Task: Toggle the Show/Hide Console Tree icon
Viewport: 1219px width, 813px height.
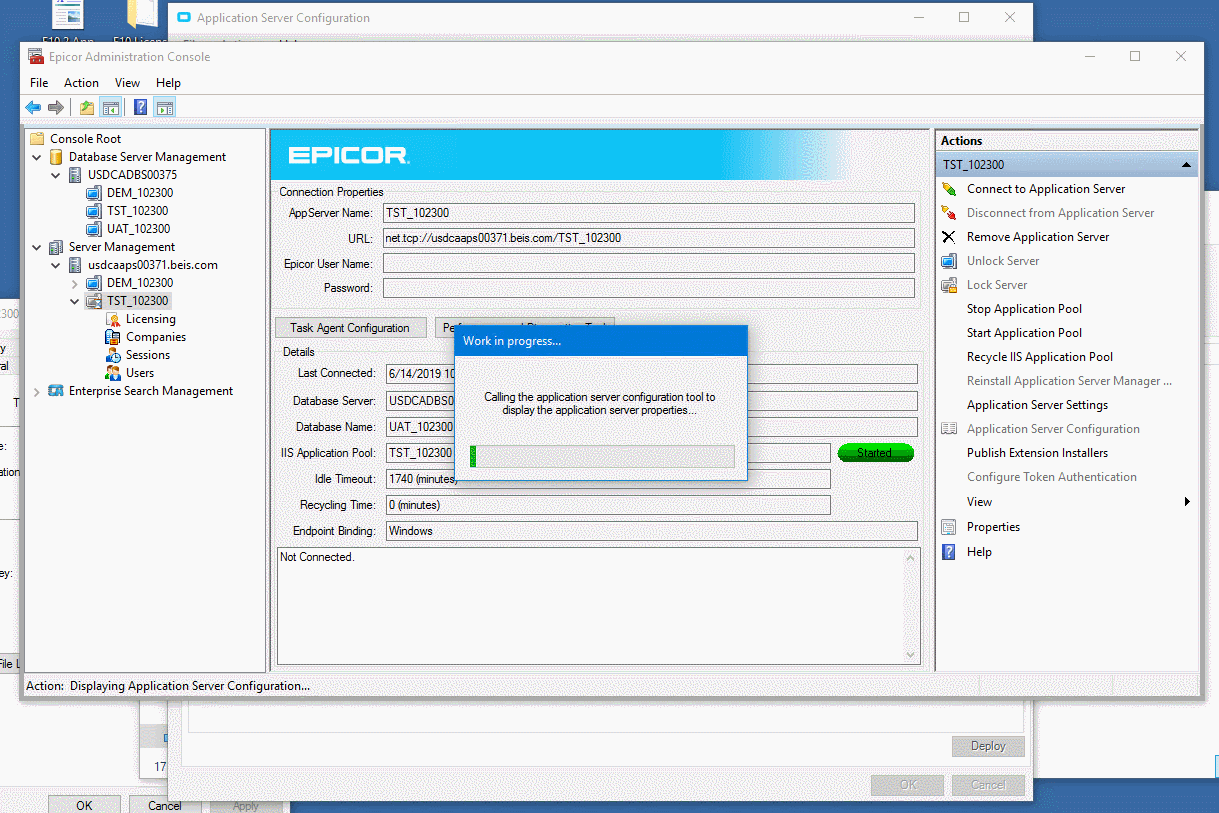Action: 111,108
